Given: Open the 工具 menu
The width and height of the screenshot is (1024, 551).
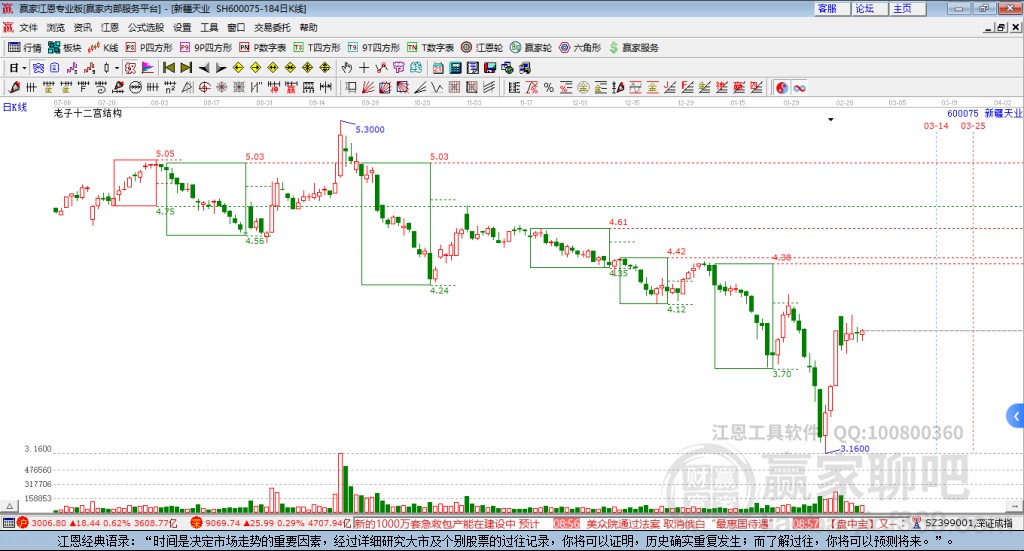Looking at the screenshot, I should pos(209,27).
